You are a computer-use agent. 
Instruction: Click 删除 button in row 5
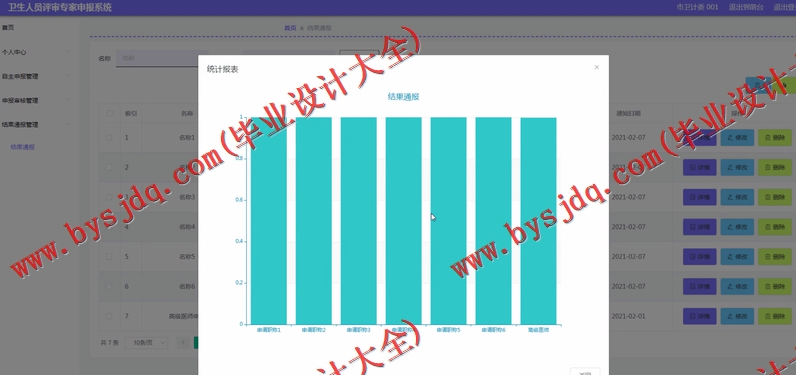pyautogui.click(x=775, y=257)
